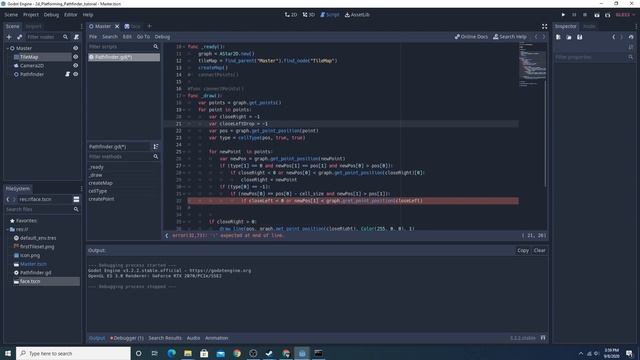This screenshot has width=640, height=360.
Task: Fold the func _ready code block
Action: click(184, 47)
